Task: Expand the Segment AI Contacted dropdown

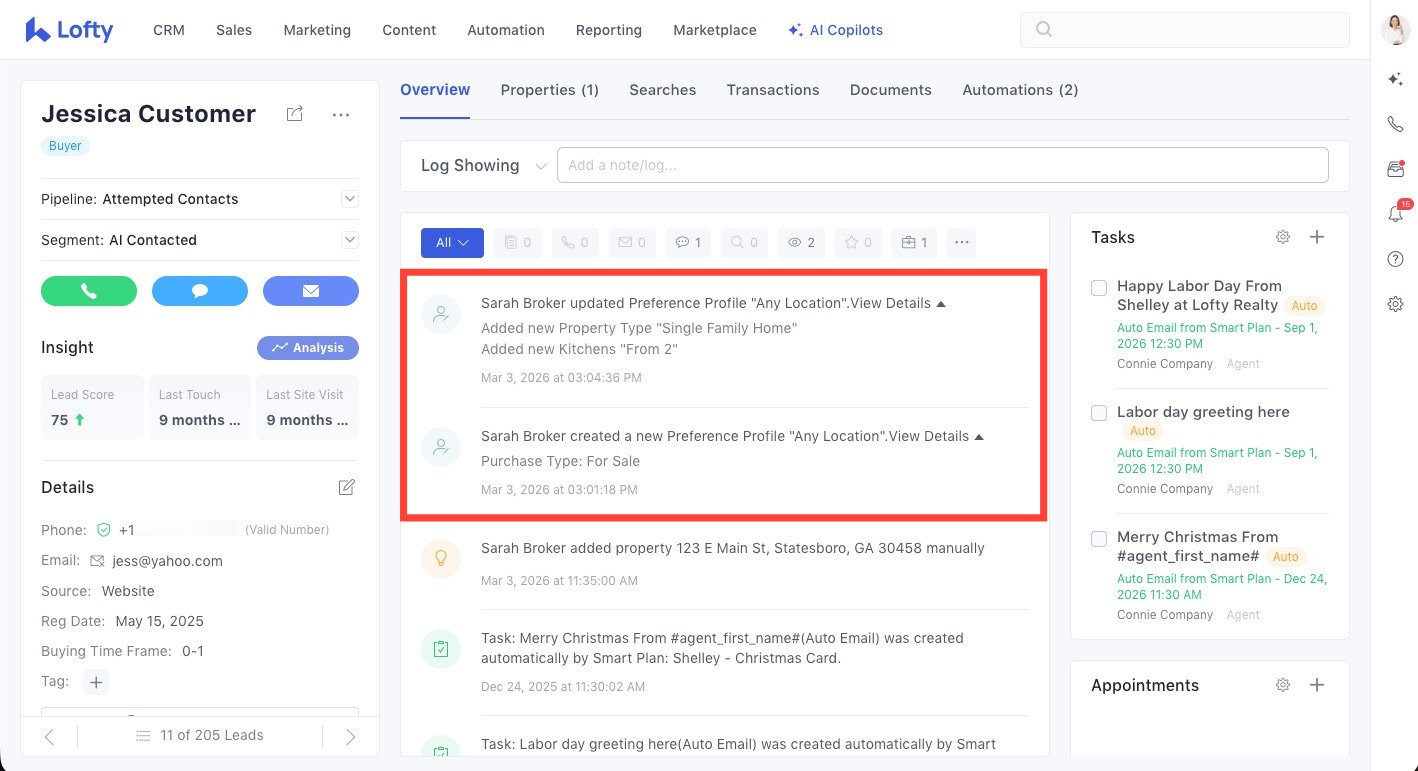Action: tap(350, 240)
